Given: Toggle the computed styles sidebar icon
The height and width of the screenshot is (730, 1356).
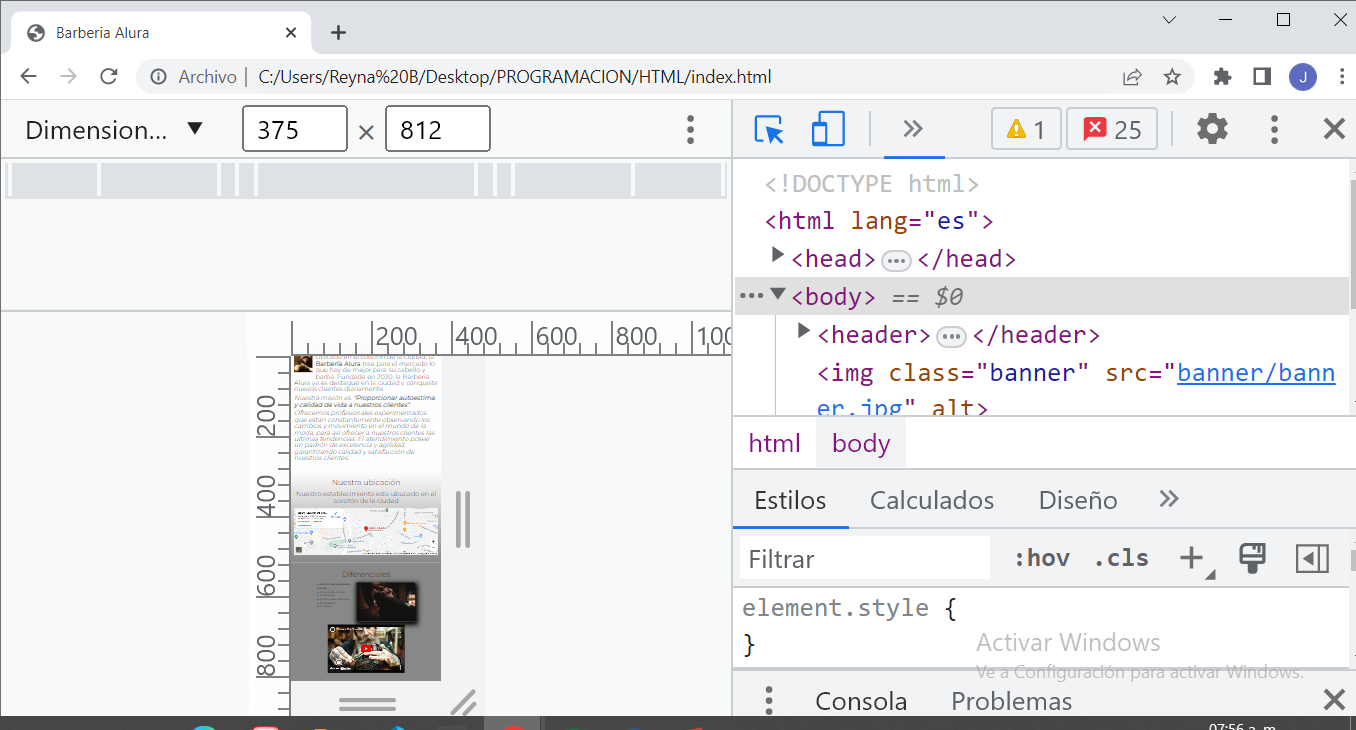Looking at the screenshot, I should 1312,558.
